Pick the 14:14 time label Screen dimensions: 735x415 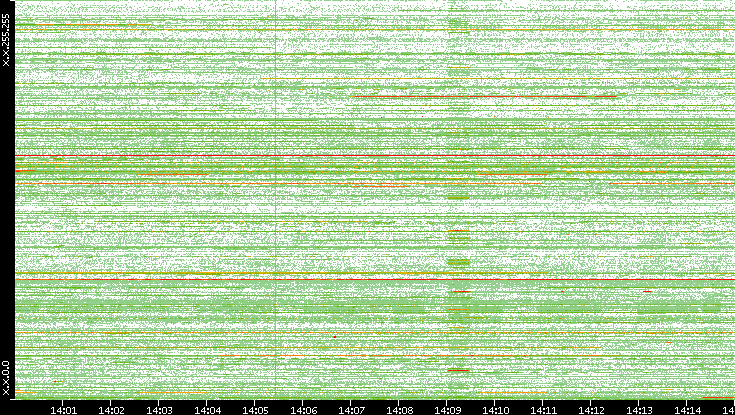coord(687,411)
